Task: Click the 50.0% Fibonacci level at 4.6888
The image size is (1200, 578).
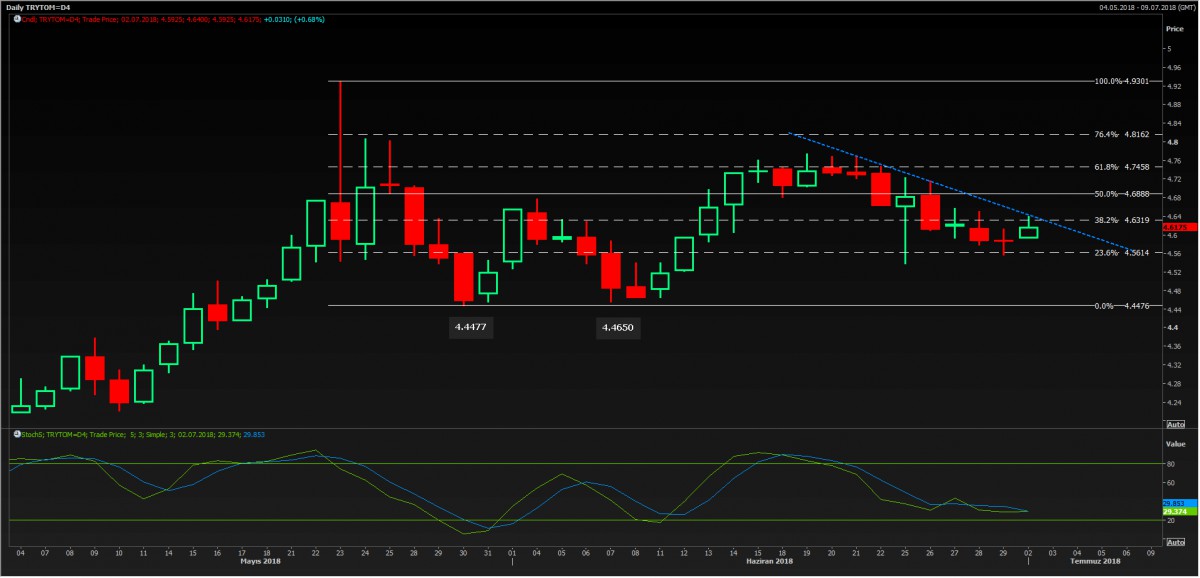Action: (1120, 194)
